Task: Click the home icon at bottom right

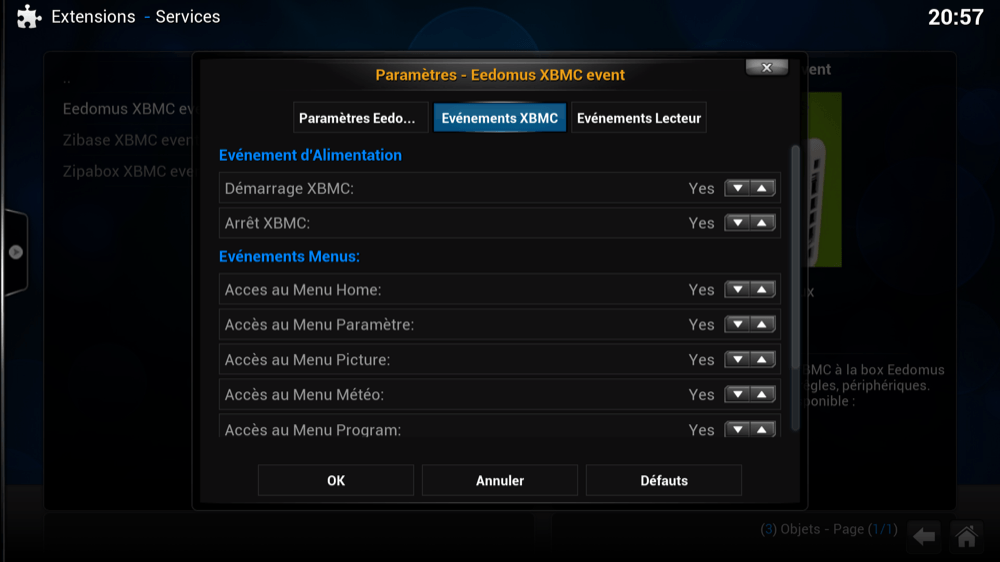Action: [x=966, y=536]
